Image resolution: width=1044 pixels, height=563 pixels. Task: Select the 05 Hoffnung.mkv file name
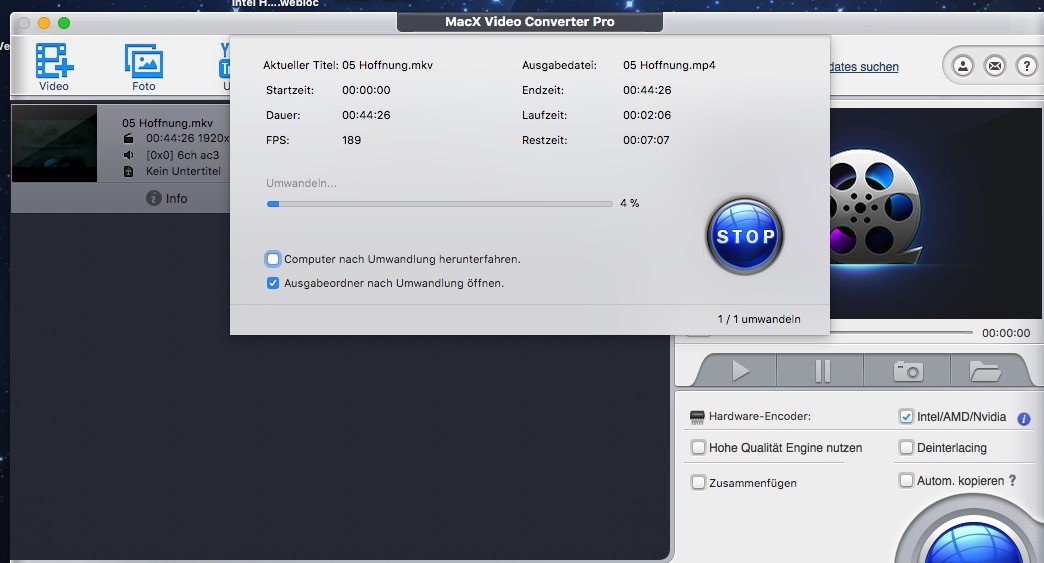pyautogui.click(x=167, y=123)
